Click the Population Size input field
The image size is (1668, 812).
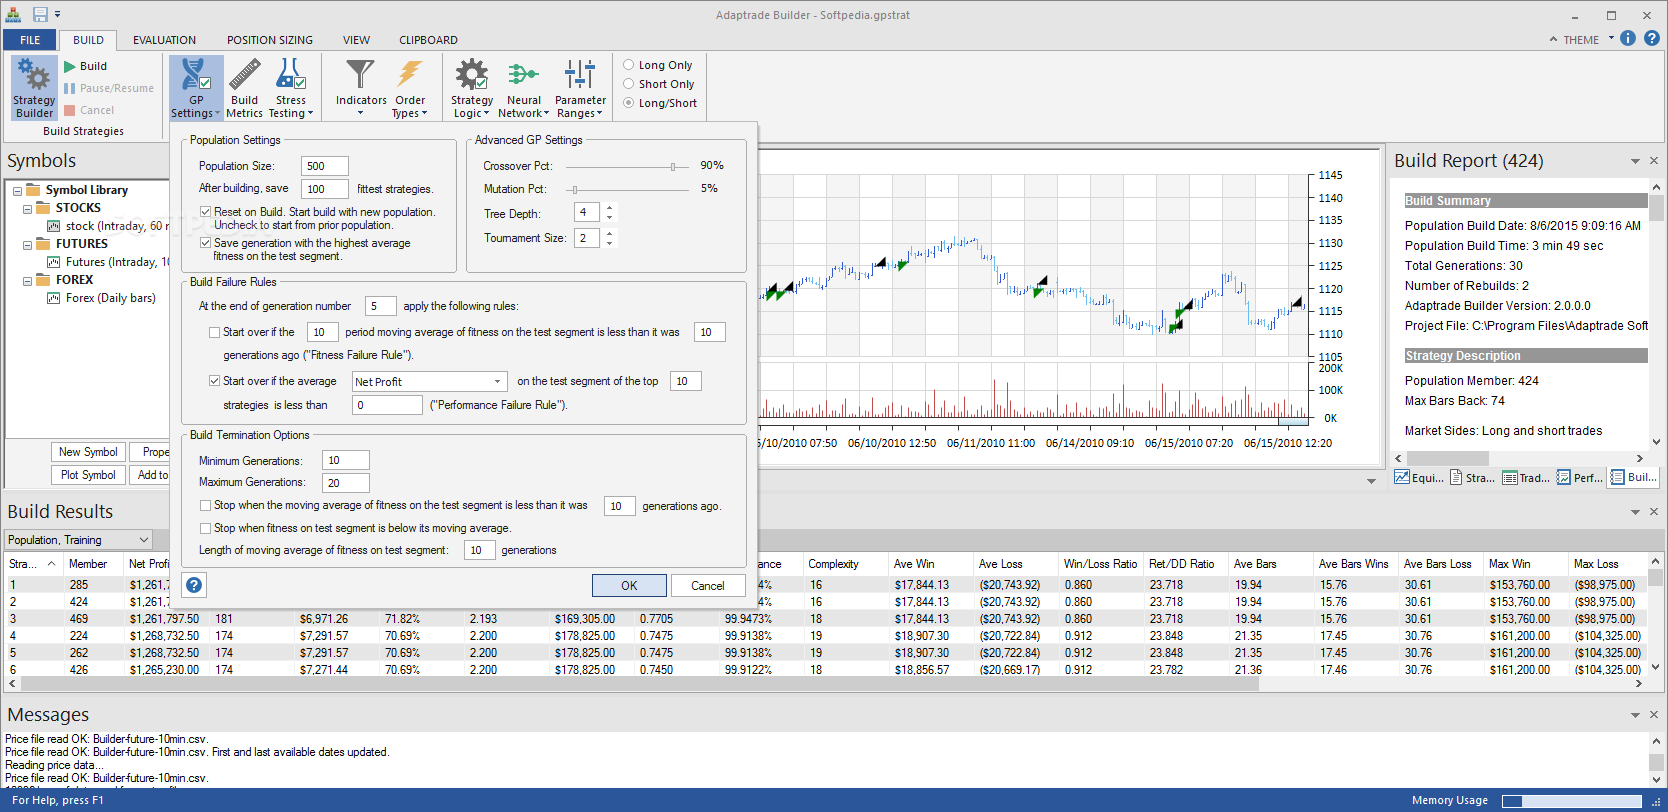[325, 166]
